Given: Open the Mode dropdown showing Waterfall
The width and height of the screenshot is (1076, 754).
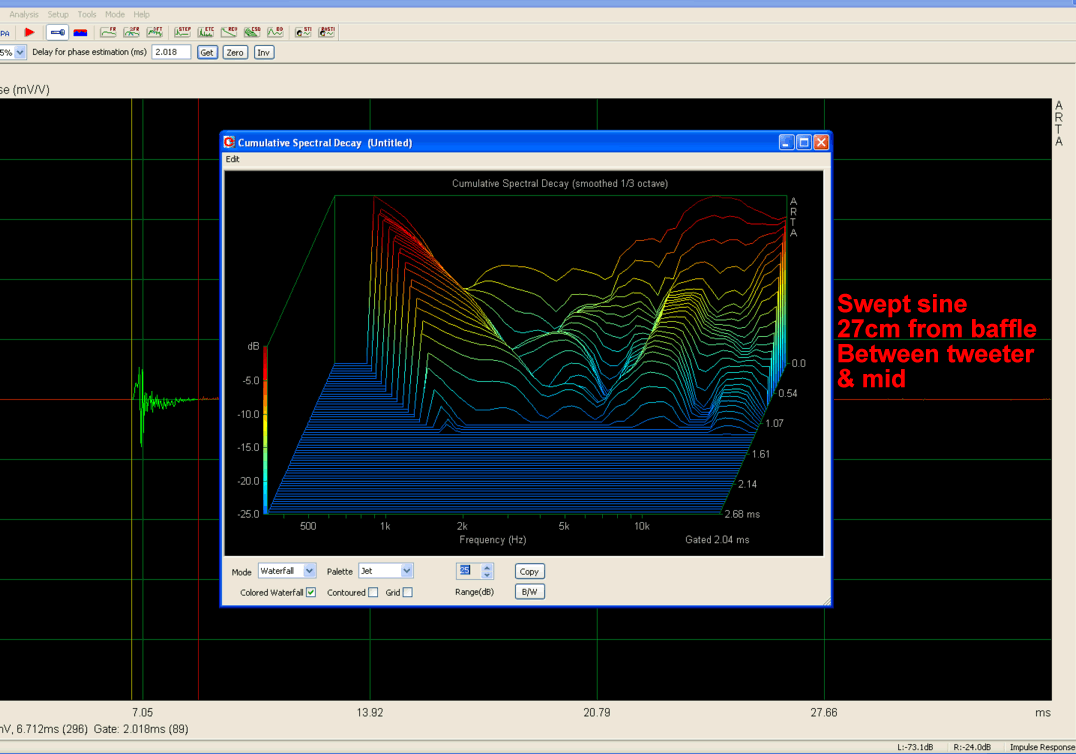Looking at the screenshot, I should tap(287, 571).
